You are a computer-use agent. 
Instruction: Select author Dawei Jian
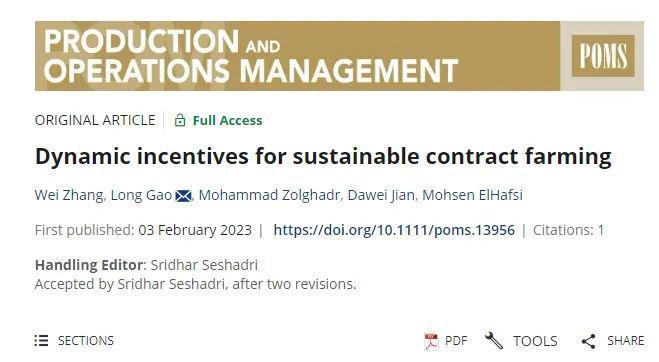(x=381, y=195)
